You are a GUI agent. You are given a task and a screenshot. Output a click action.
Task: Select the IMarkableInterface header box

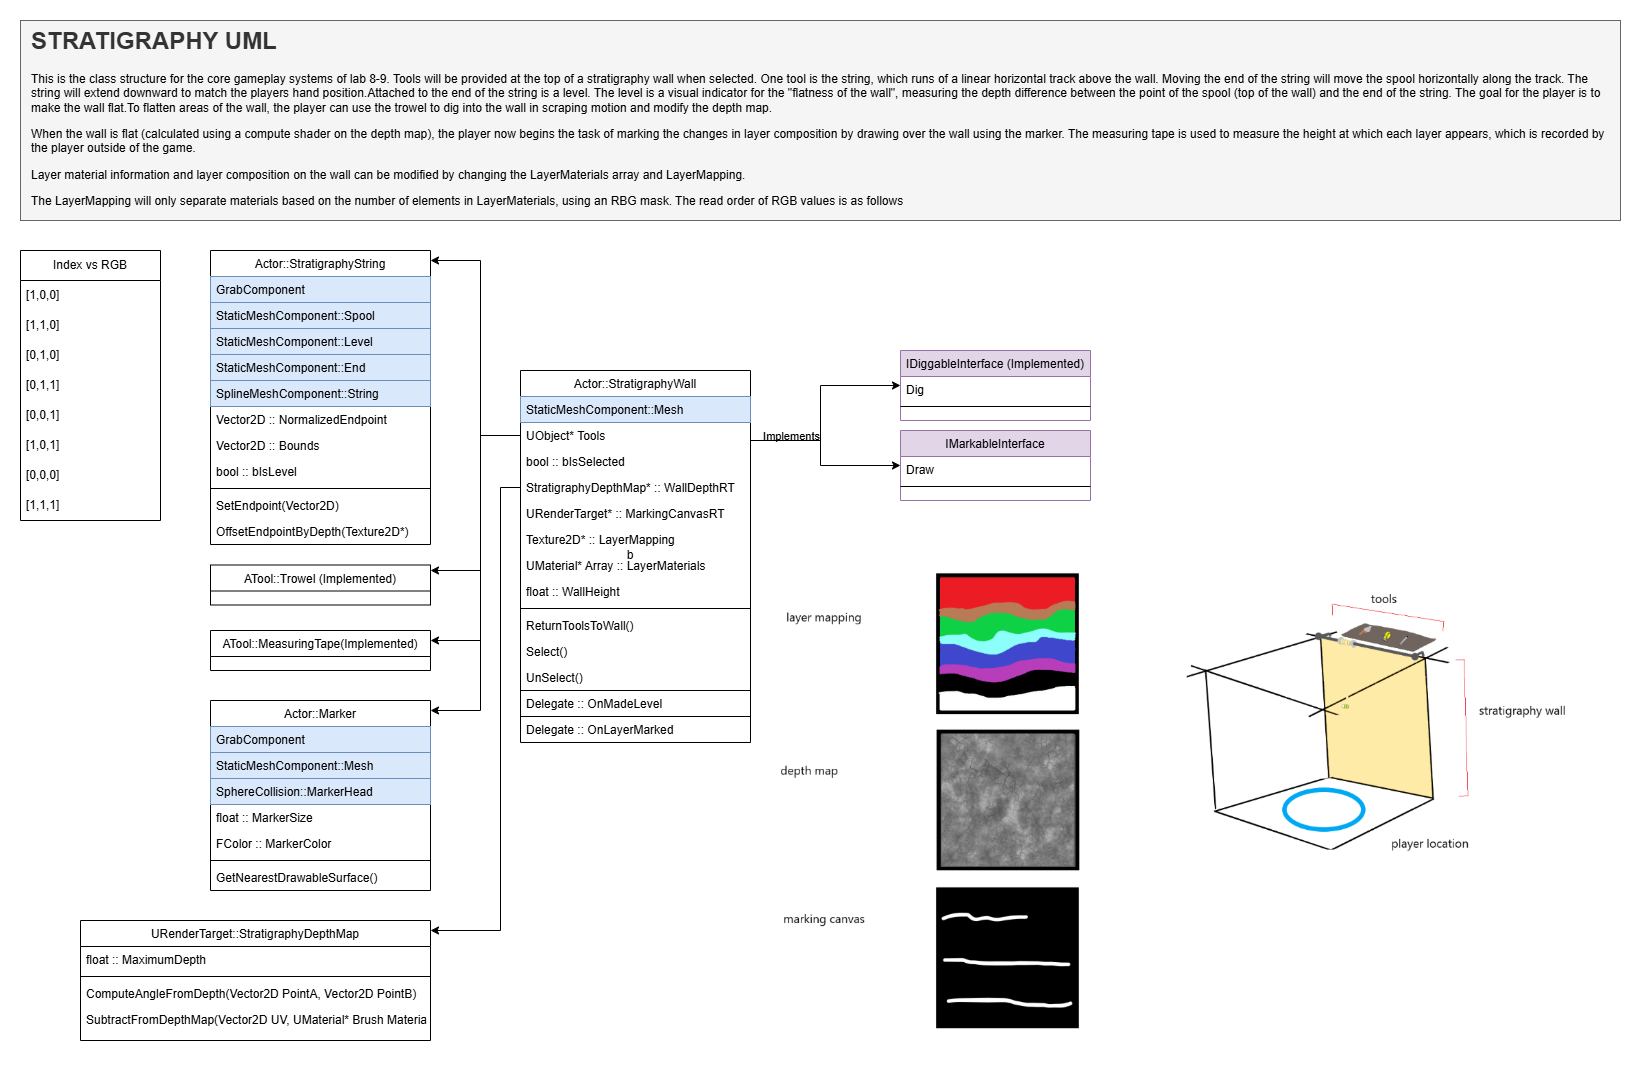click(995, 444)
